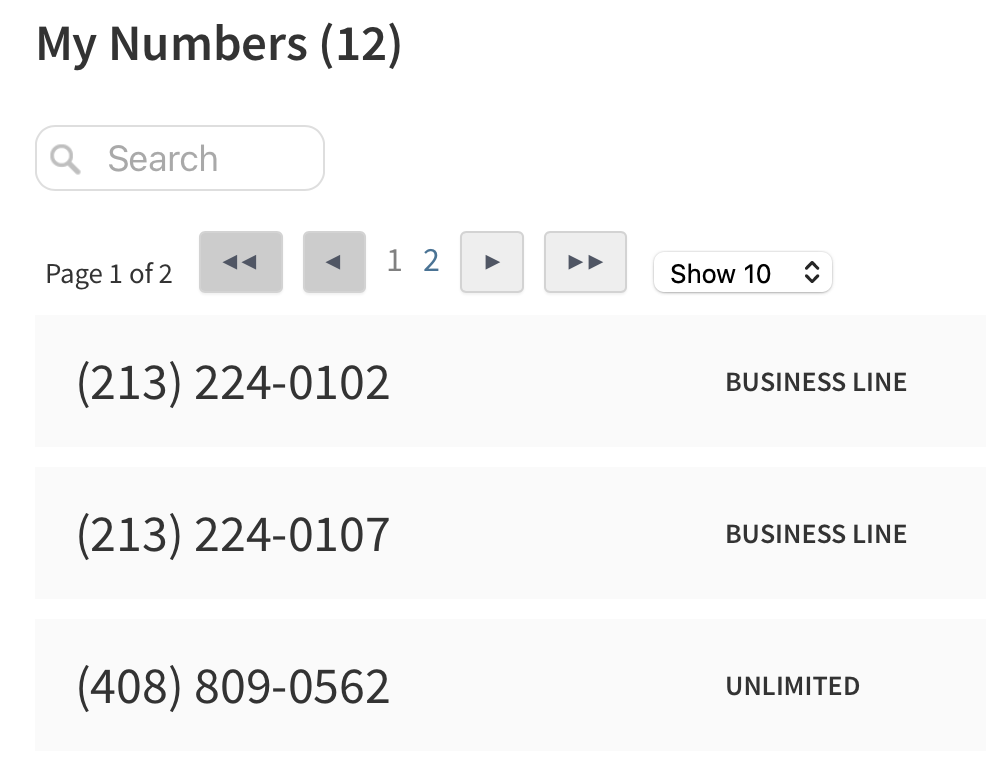The image size is (986, 763).
Task: Open phone number (213) 224-0107
Action: pyautogui.click(x=233, y=534)
